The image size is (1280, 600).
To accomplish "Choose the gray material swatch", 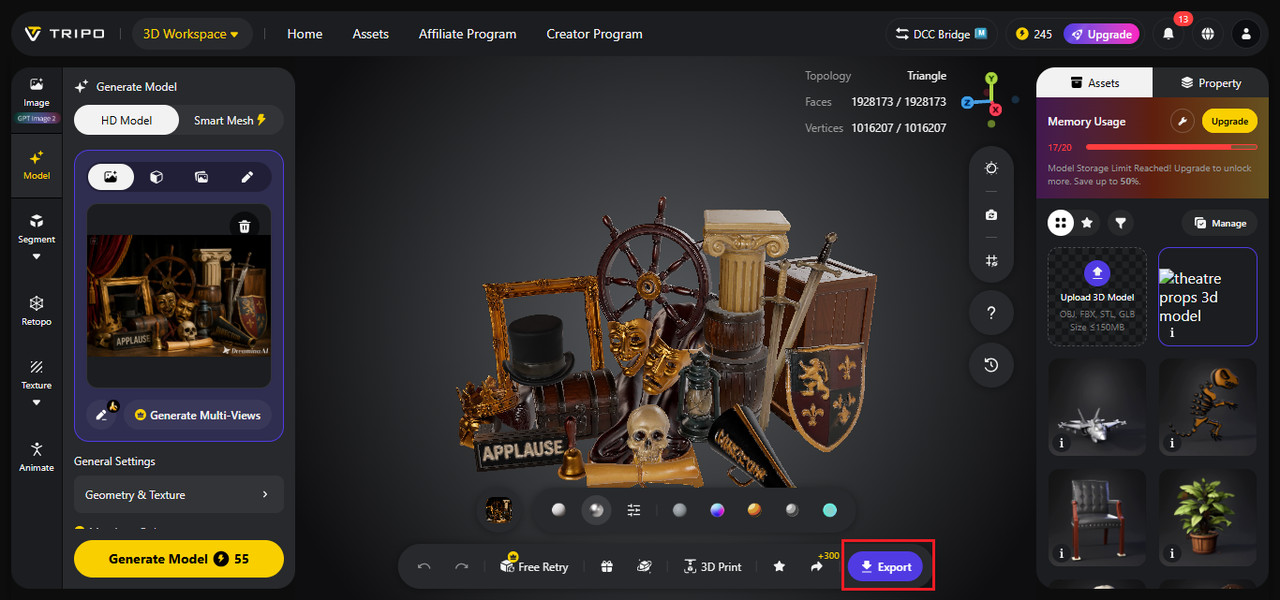I will pos(680,510).
